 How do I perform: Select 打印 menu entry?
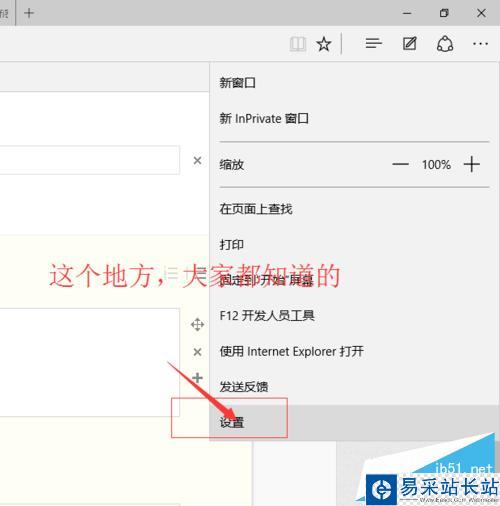355,245
